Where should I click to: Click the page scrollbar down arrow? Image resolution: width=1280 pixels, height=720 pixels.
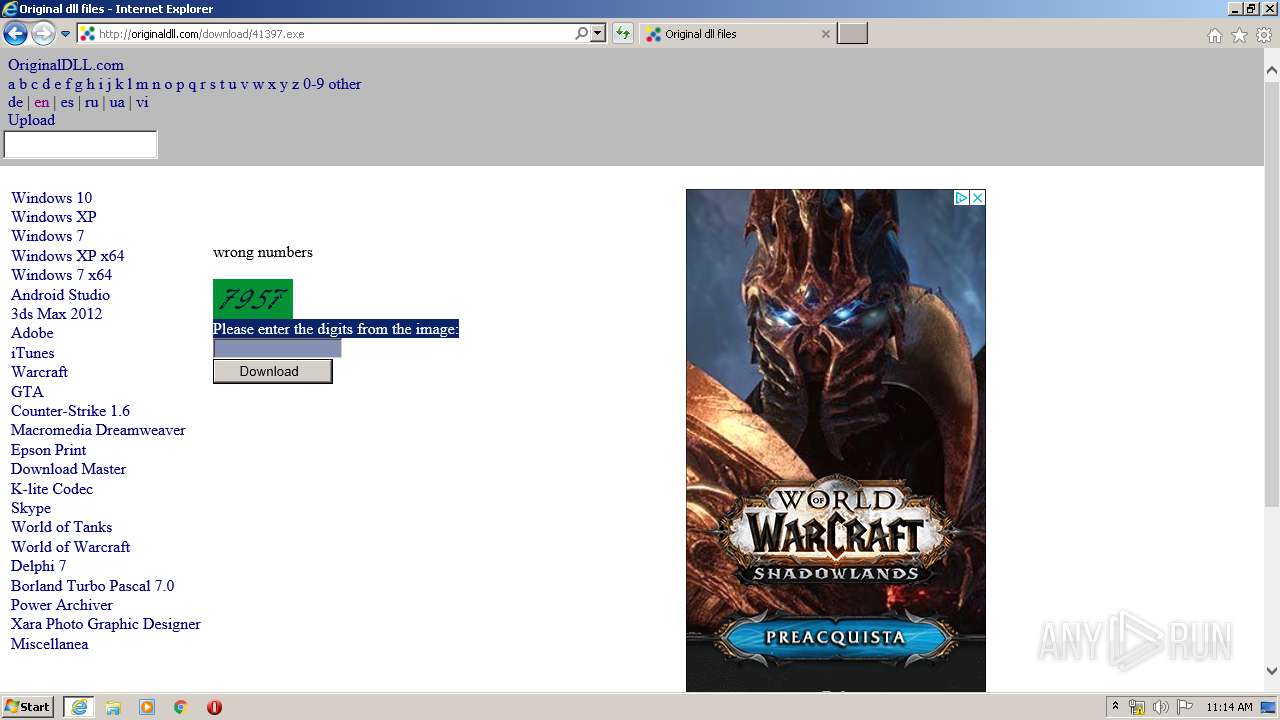(1272, 671)
